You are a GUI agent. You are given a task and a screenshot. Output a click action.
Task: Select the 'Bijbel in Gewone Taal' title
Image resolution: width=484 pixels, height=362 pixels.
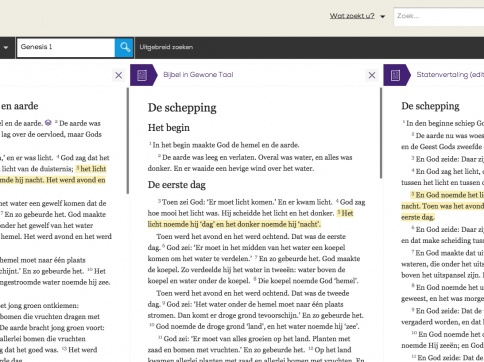pyautogui.click(x=198, y=75)
